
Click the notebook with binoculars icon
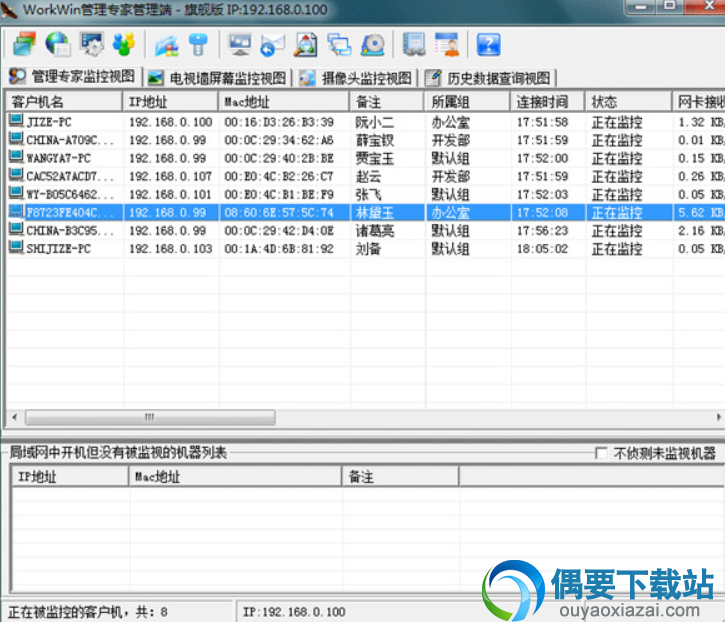[414, 44]
